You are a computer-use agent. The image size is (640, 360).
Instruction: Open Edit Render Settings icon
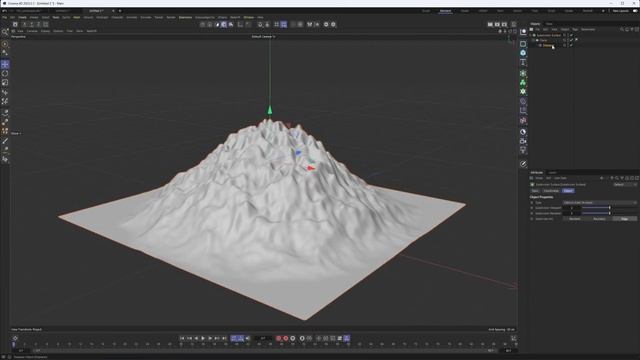coord(504,24)
